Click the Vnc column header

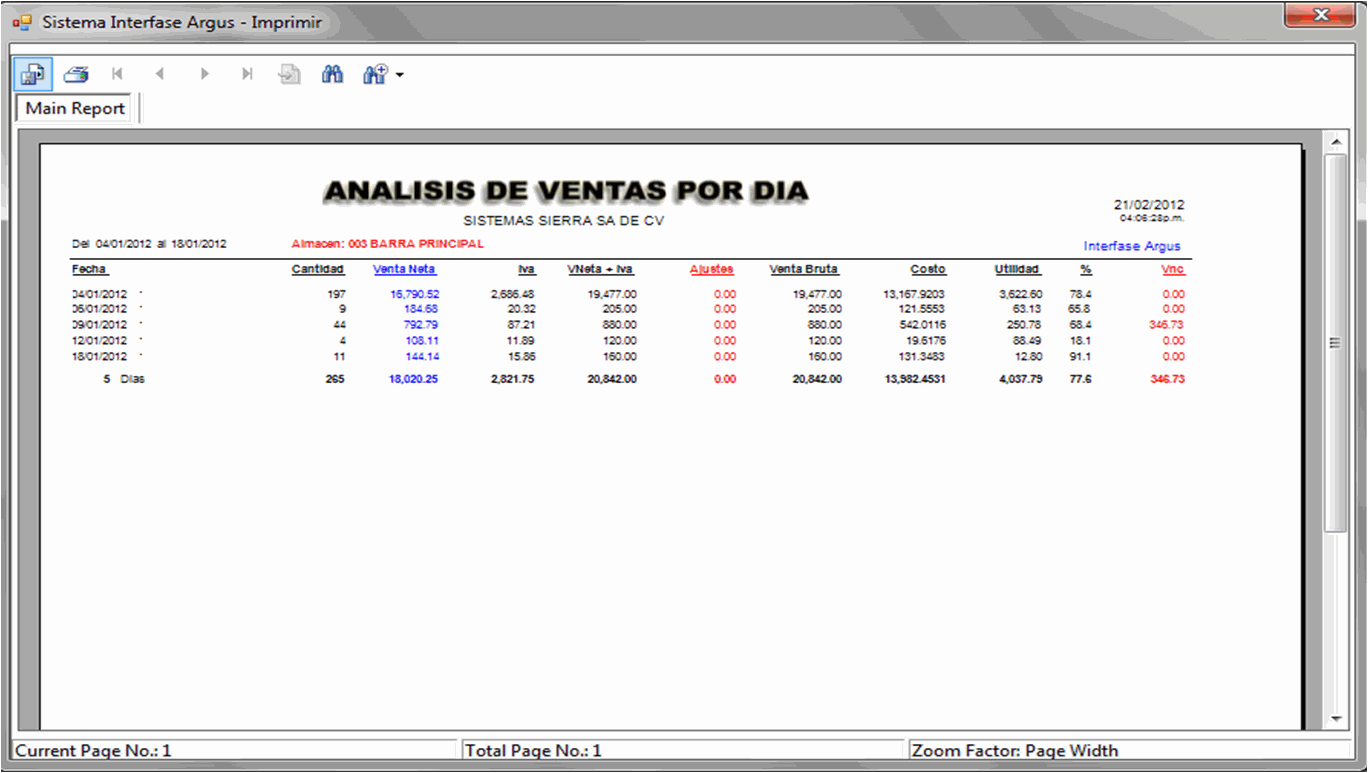coord(1172,269)
